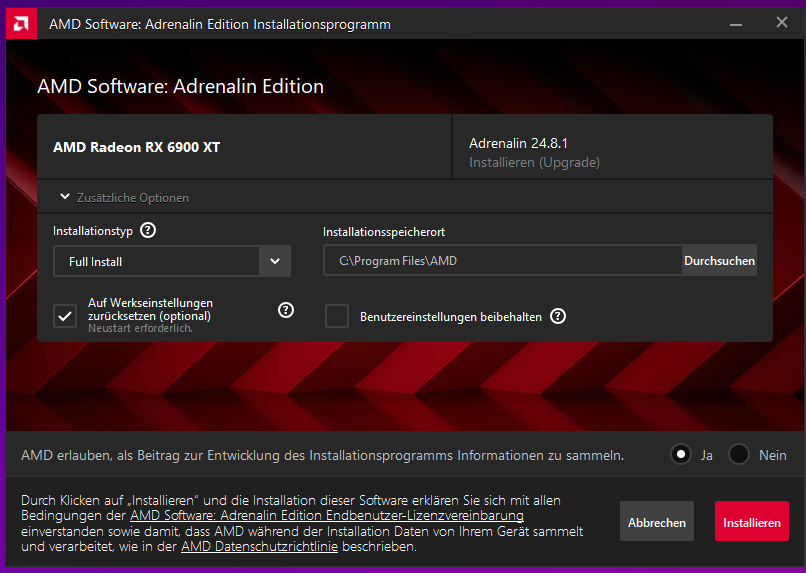Screen dimensions: 806x573
Task: Click the Durchsuchen button
Action: [719, 261]
